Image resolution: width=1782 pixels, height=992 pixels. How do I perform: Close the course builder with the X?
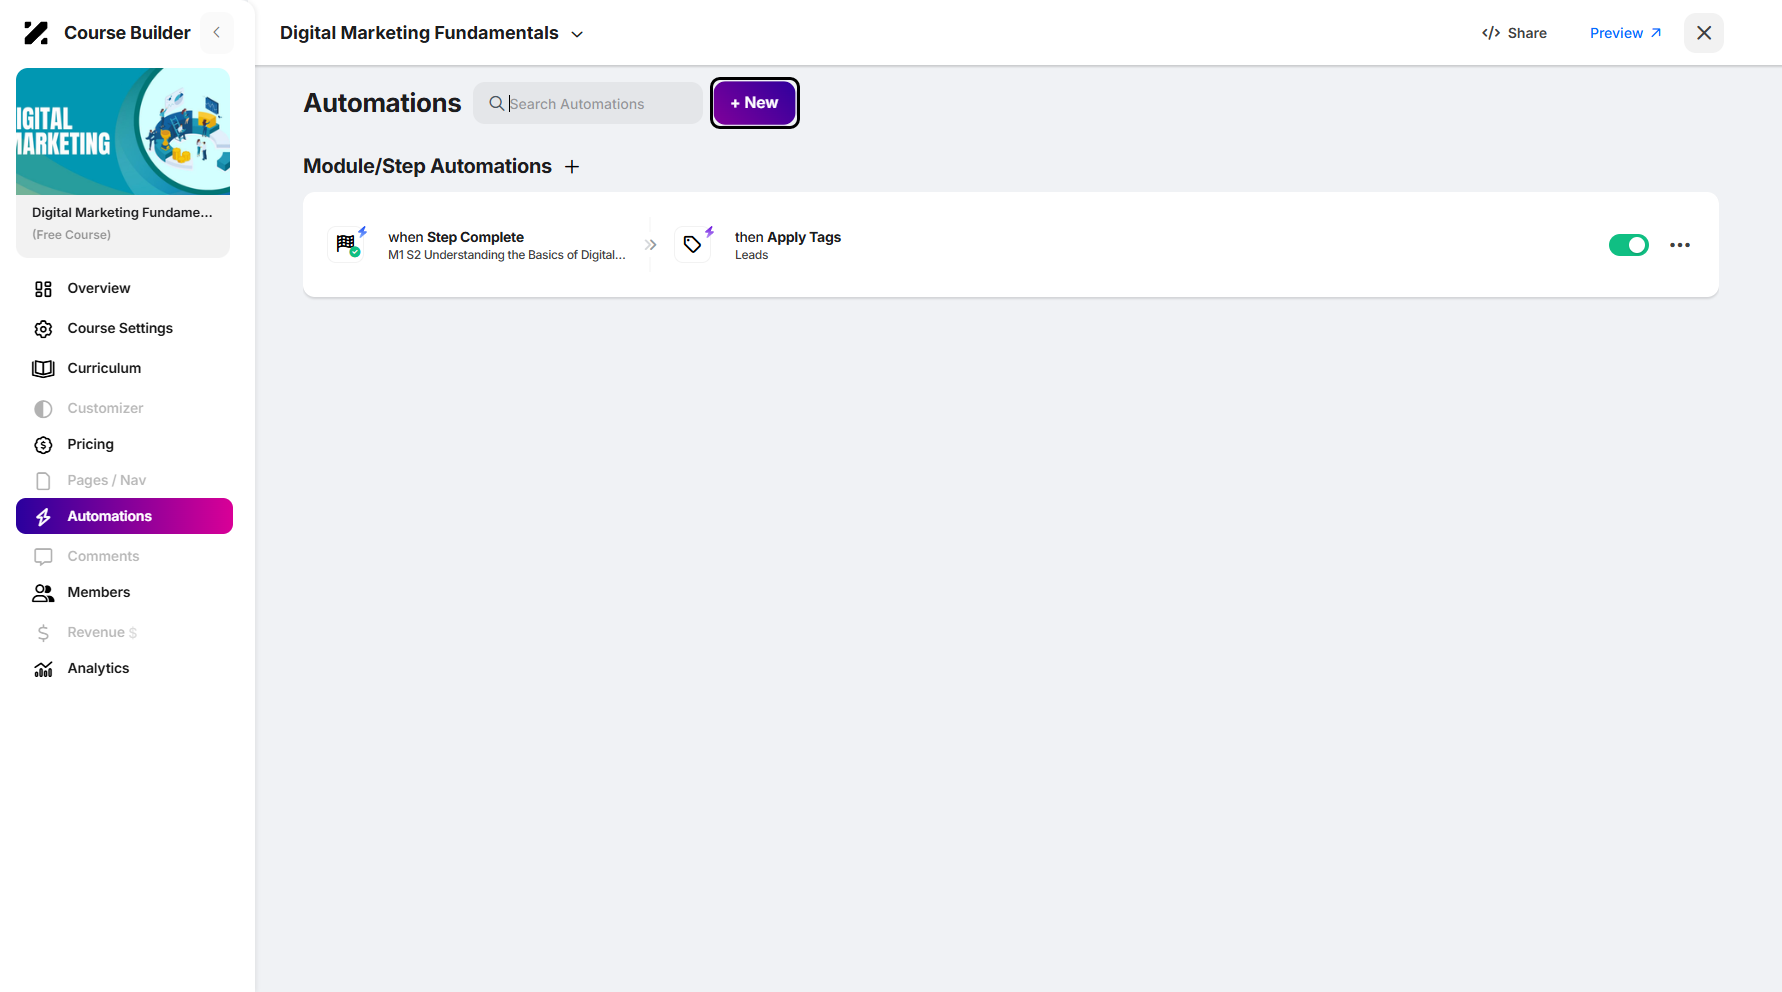(1704, 33)
